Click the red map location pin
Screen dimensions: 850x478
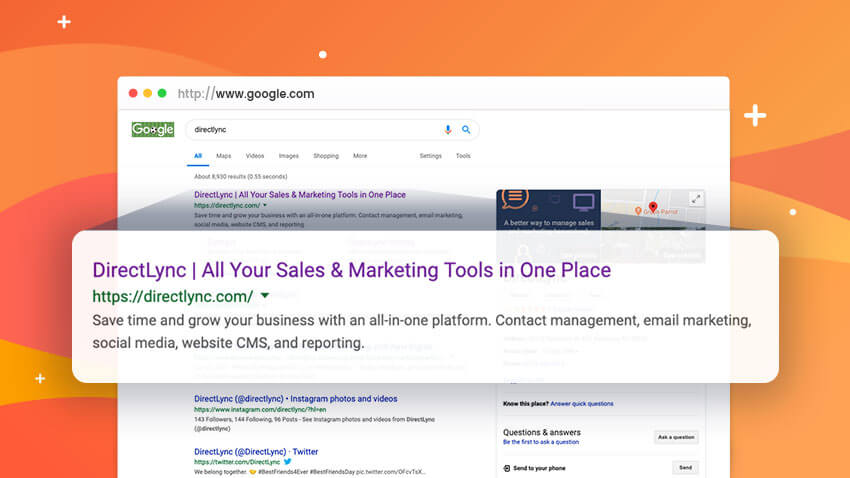pos(652,205)
